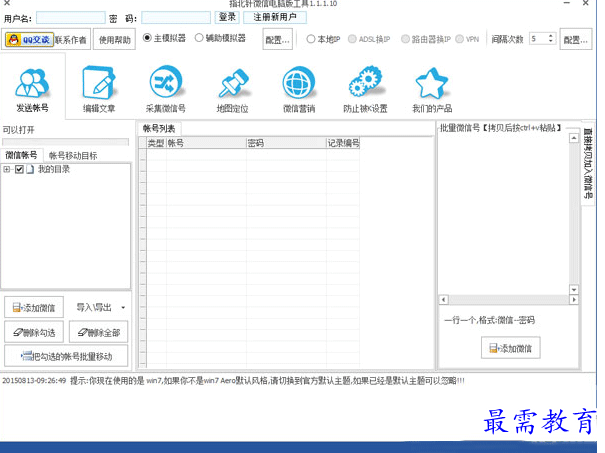
Task: Select the VPN radio option
Action: pos(459,39)
